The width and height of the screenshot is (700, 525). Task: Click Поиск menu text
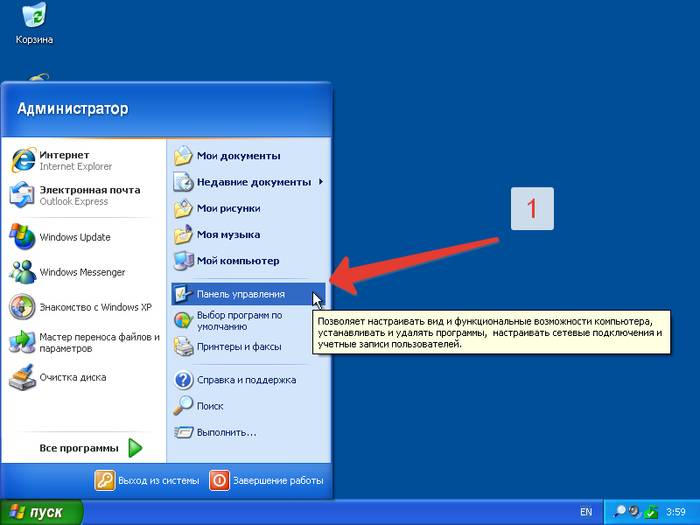(210, 406)
